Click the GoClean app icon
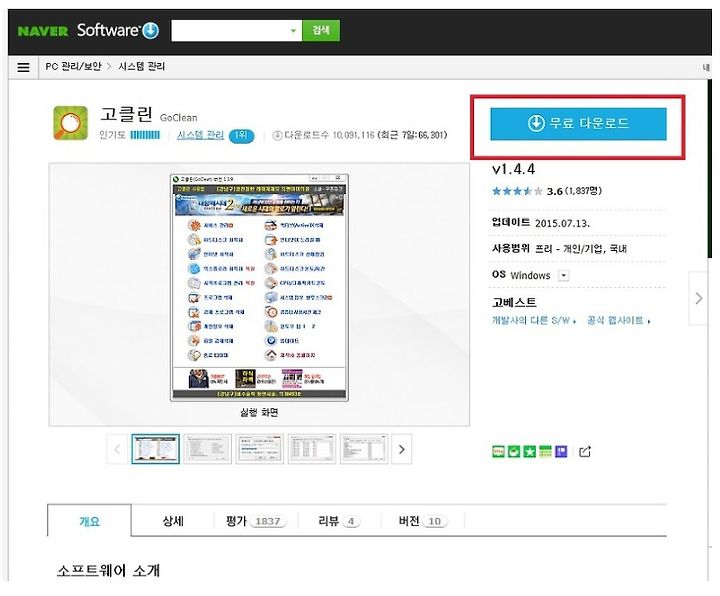720x596 pixels. tap(70, 123)
